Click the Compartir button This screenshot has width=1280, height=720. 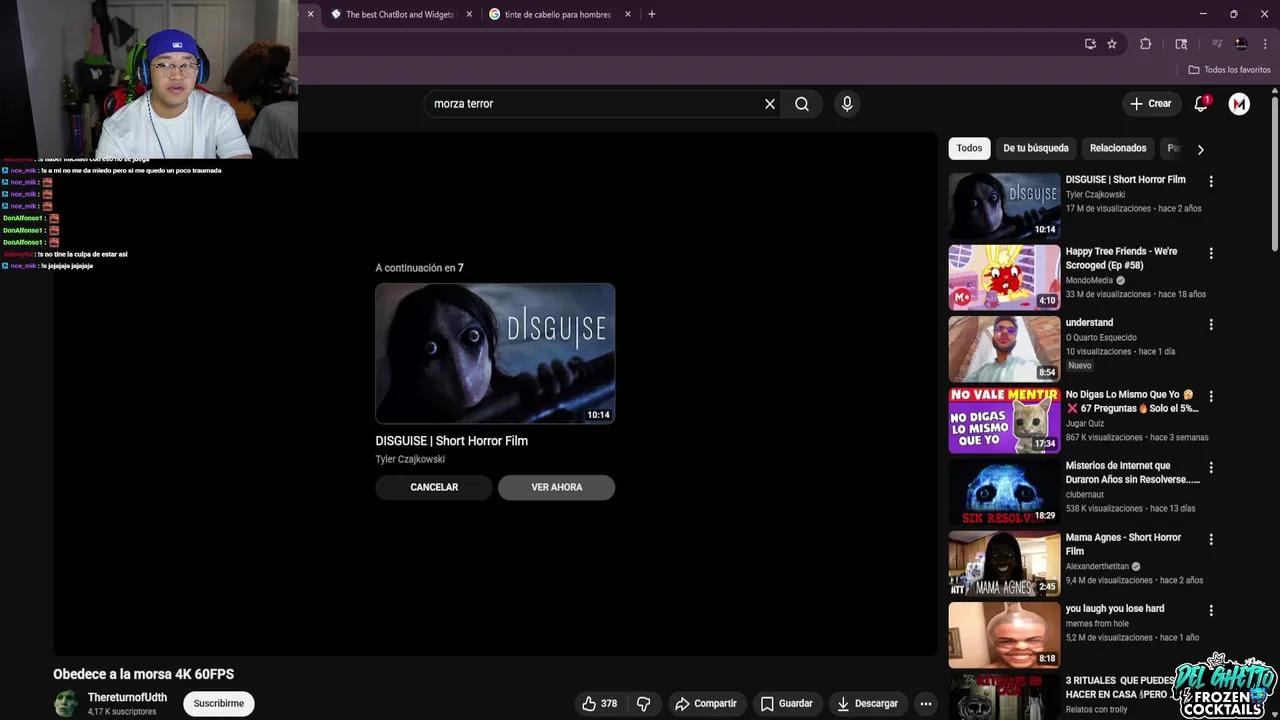tap(705, 704)
